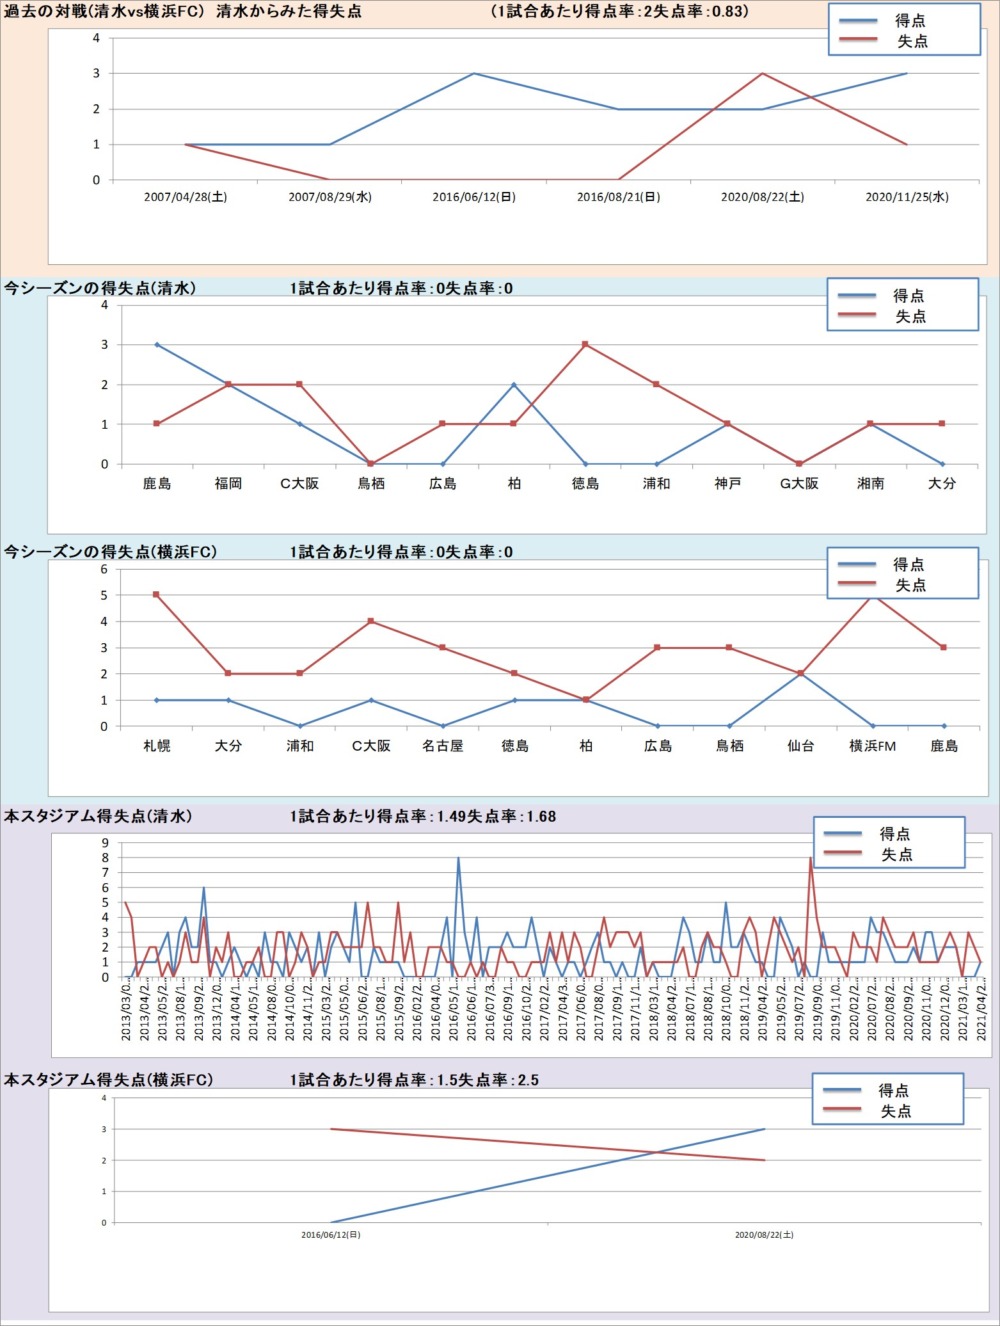Click the G大阪 axis label
This screenshot has width=1000, height=1326.
click(x=799, y=484)
